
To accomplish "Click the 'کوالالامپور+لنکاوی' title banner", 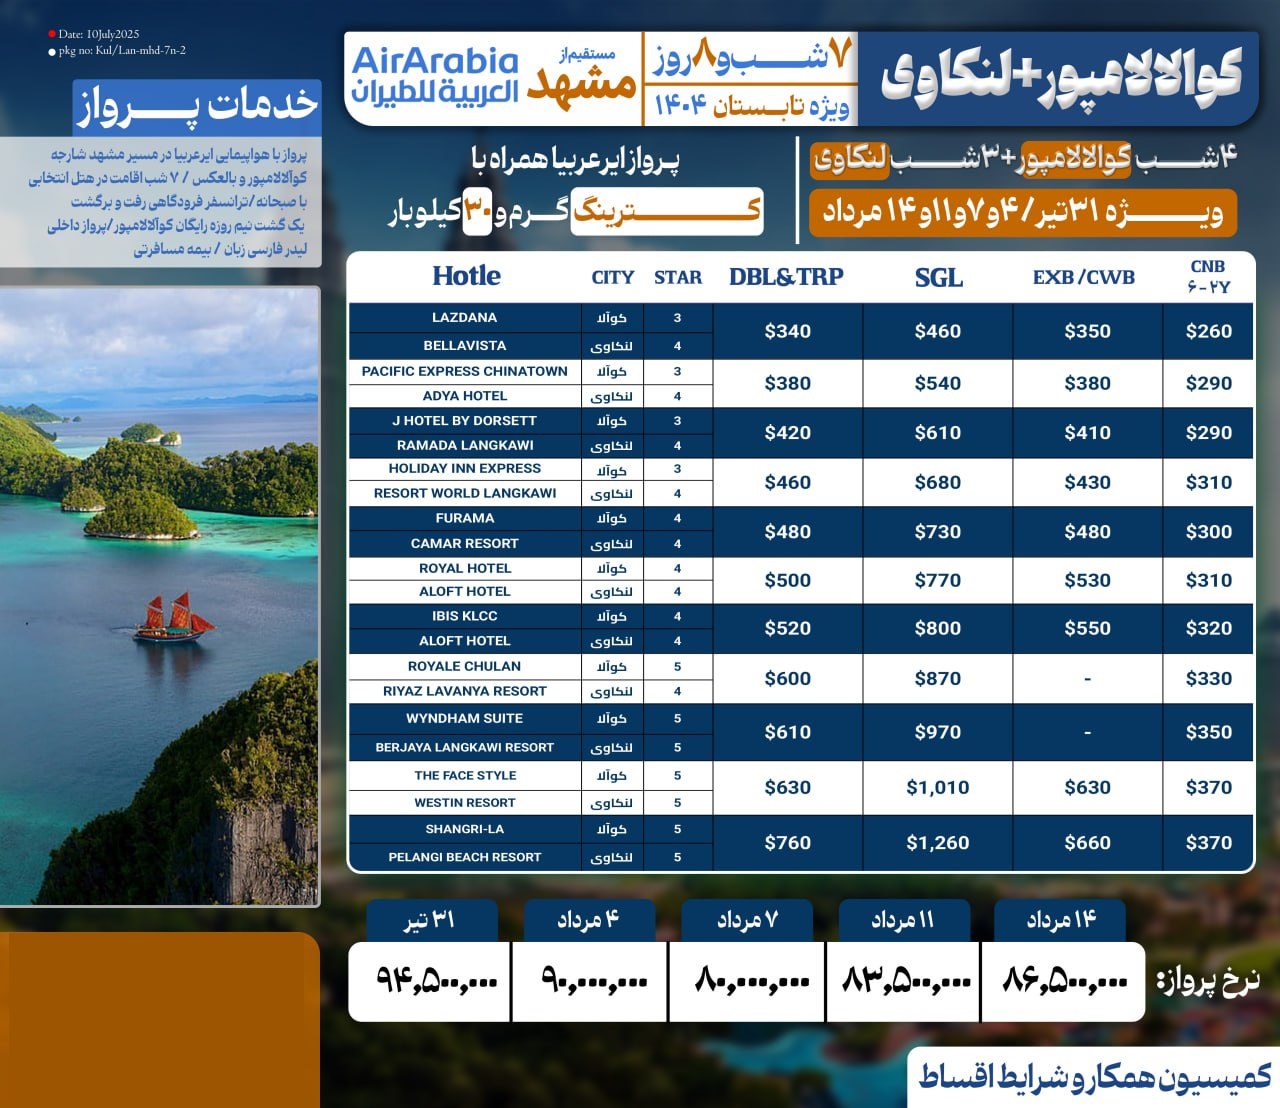I will (1061, 78).
